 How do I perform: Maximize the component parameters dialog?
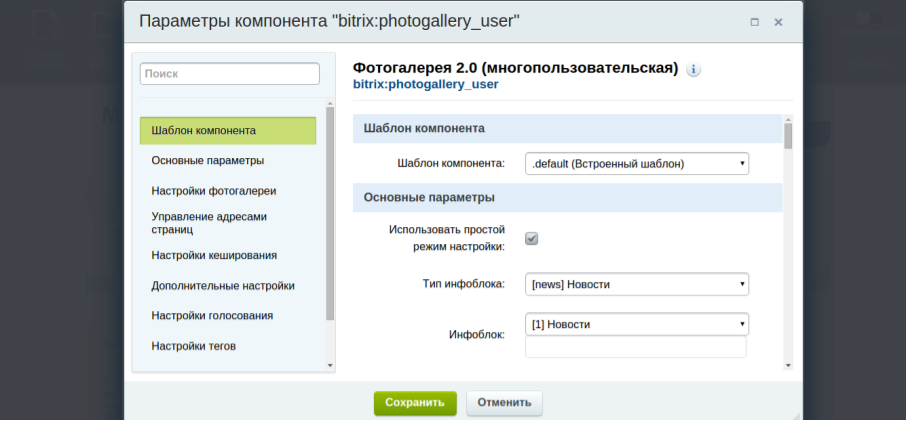point(754,23)
